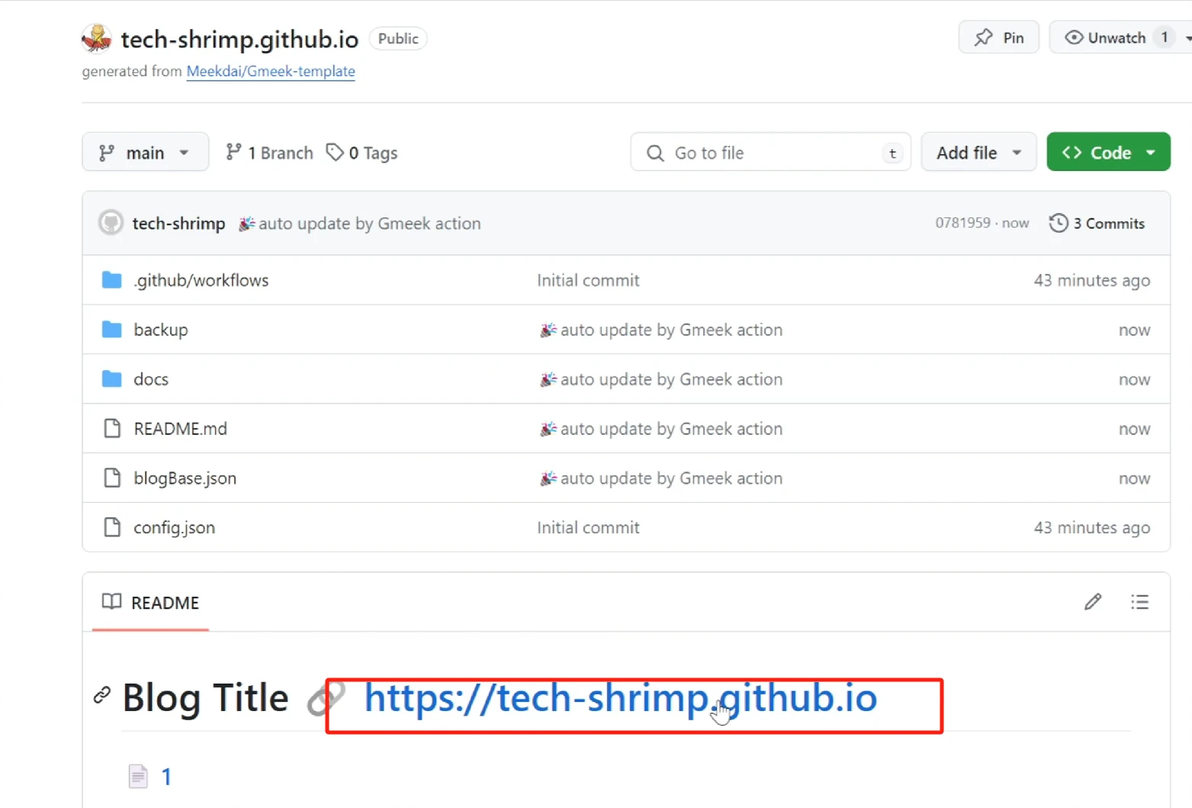This screenshot has height=808, width=1192.
Task: Click the tech-shrimp repository avatar icon
Action: [x=97, y=39]
